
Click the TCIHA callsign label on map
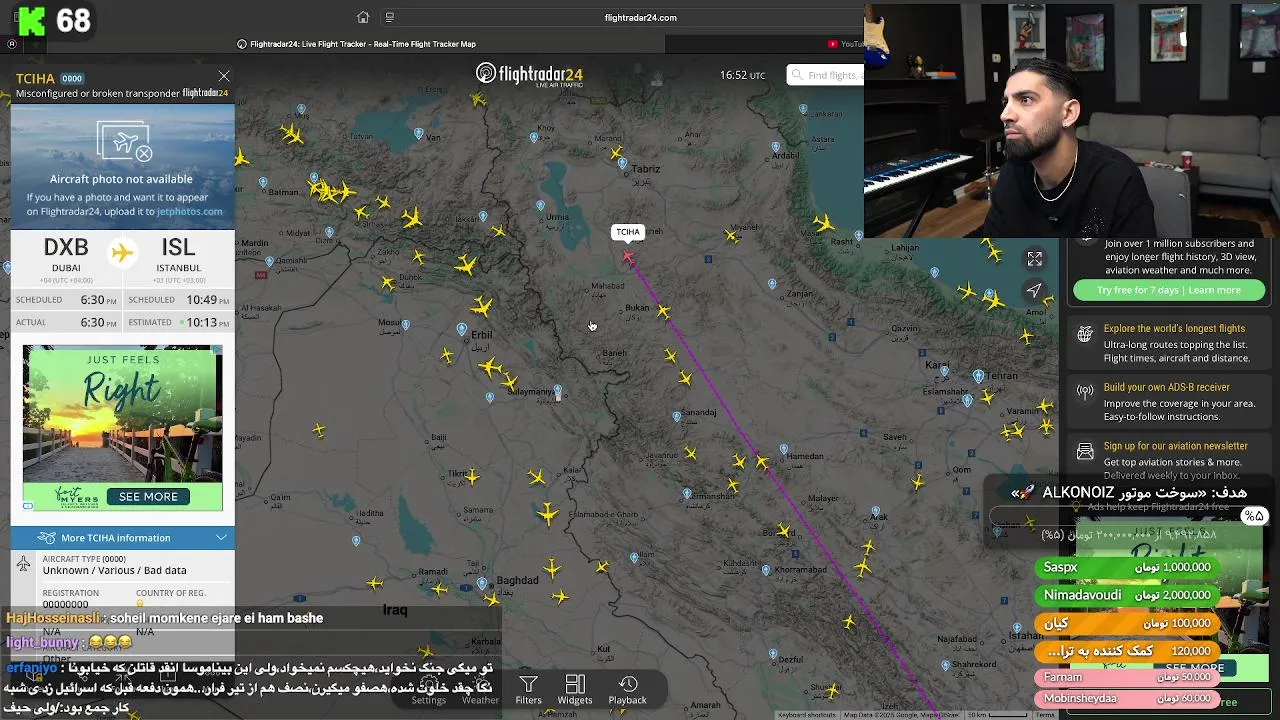pyautogui.click(x=628, y=232)
